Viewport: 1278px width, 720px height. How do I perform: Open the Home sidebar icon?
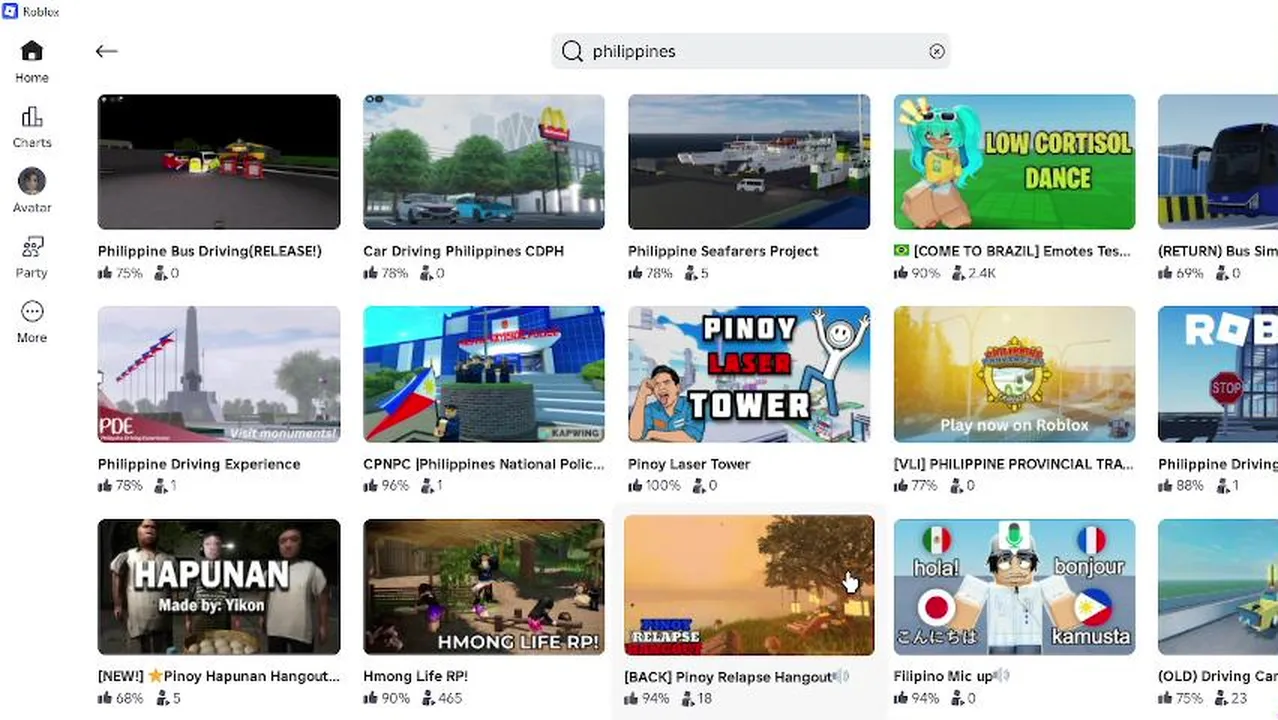pyautogui.click(x=32, y=51)
